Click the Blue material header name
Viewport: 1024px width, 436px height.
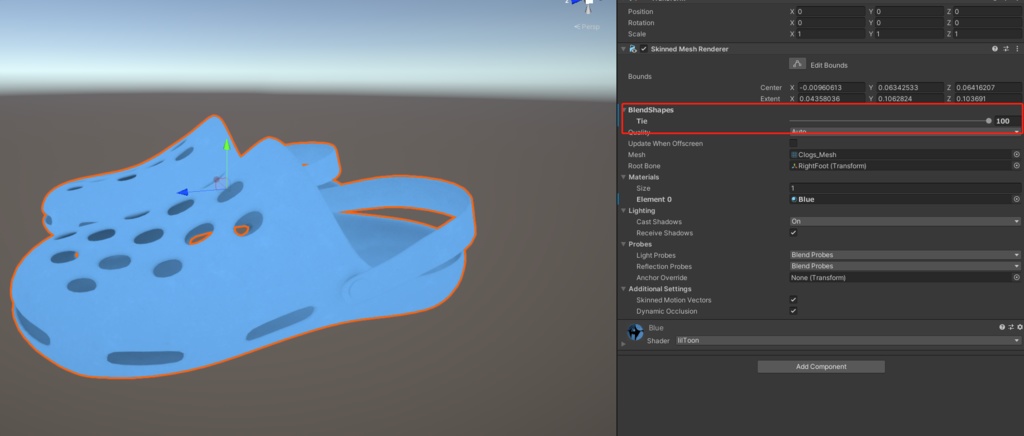tap(656, 328)
